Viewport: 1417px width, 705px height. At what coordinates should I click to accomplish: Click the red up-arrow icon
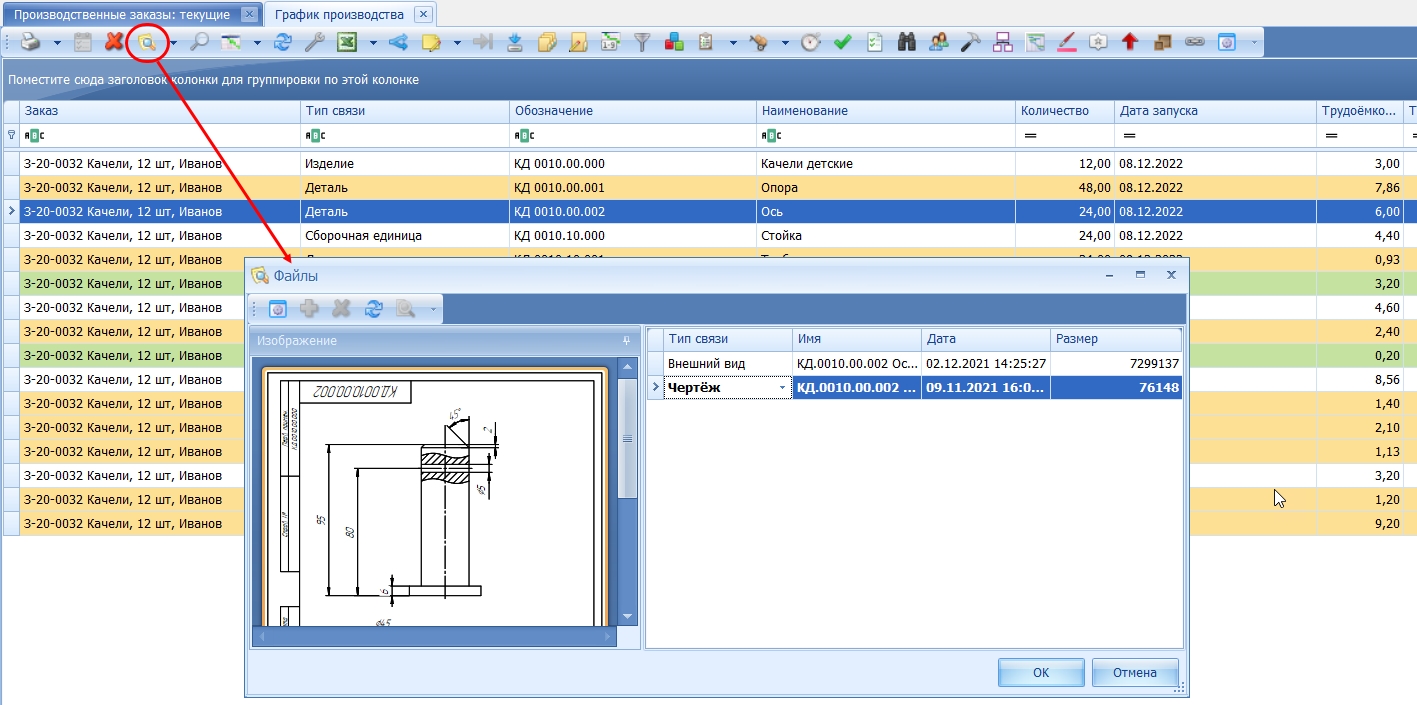coord(1130,42)
